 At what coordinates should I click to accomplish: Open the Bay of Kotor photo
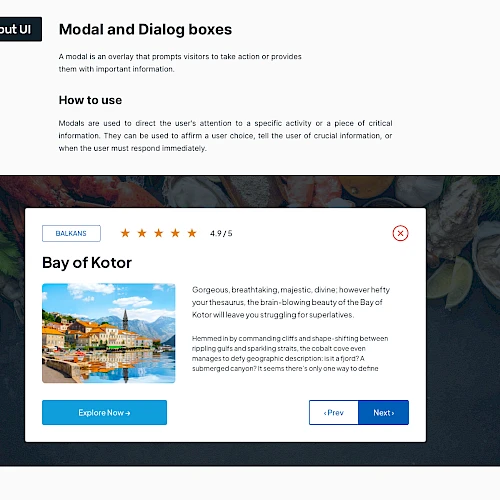tap(109, 333)
